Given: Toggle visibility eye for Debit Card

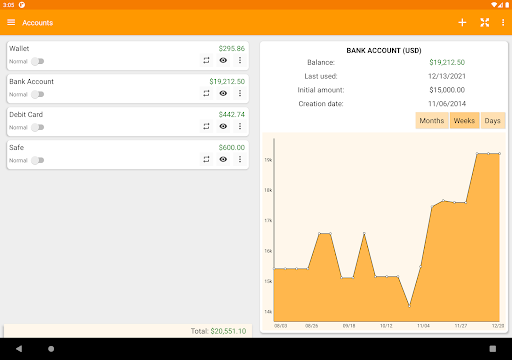Looking at the screenshot, I should coord(223,126).
